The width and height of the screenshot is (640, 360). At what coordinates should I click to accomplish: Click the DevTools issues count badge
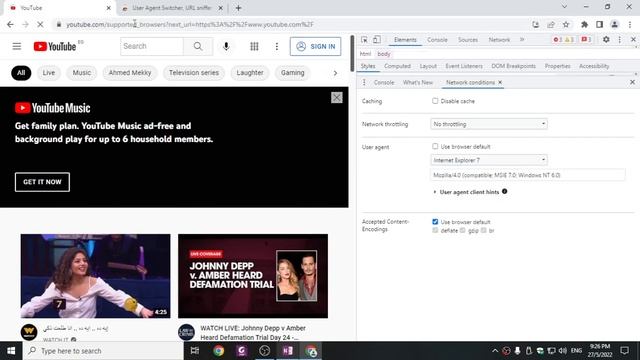pyautogui.click(x=586, y=40)
